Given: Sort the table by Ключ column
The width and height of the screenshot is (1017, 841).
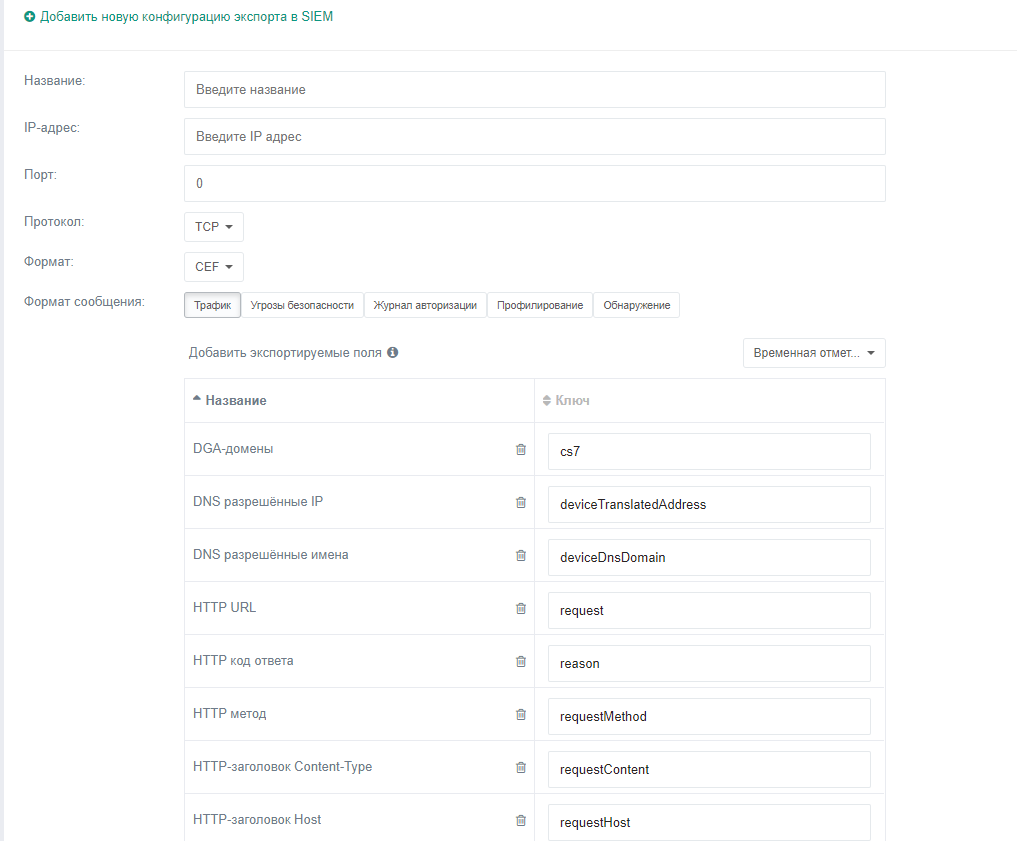Looking at the screenshot, I should 571,401.
